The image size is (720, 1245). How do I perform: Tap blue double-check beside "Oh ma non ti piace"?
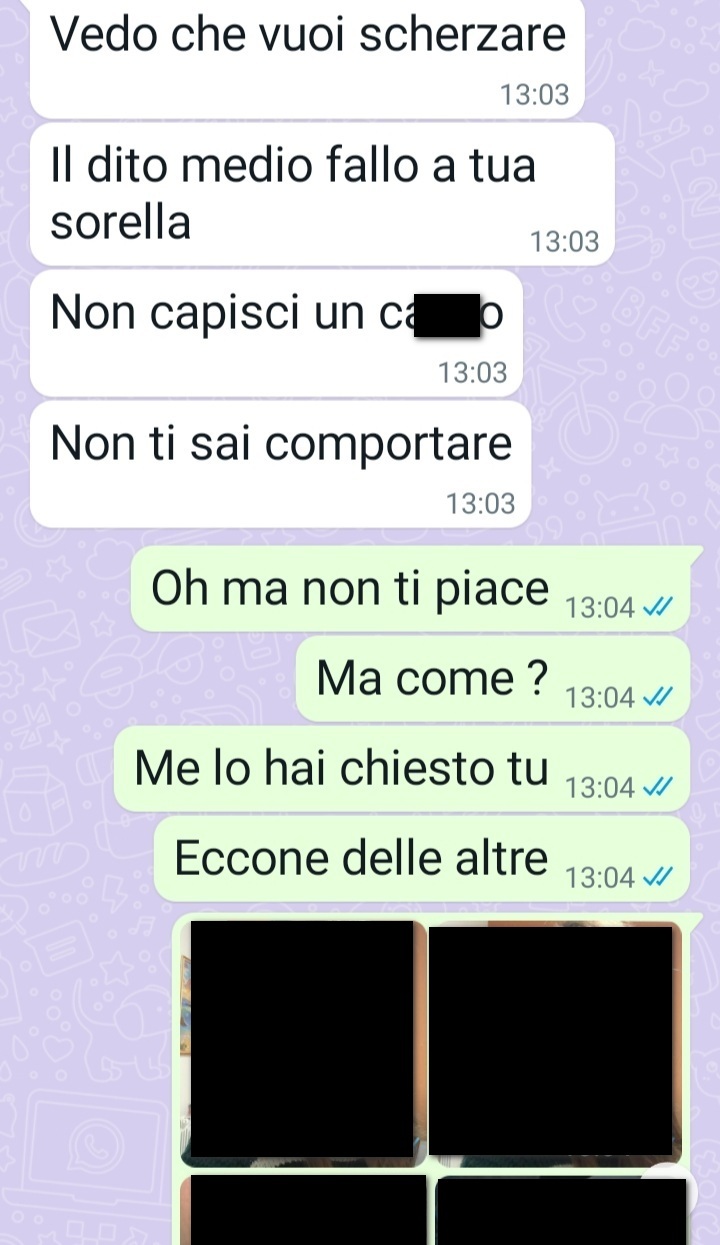656,607
